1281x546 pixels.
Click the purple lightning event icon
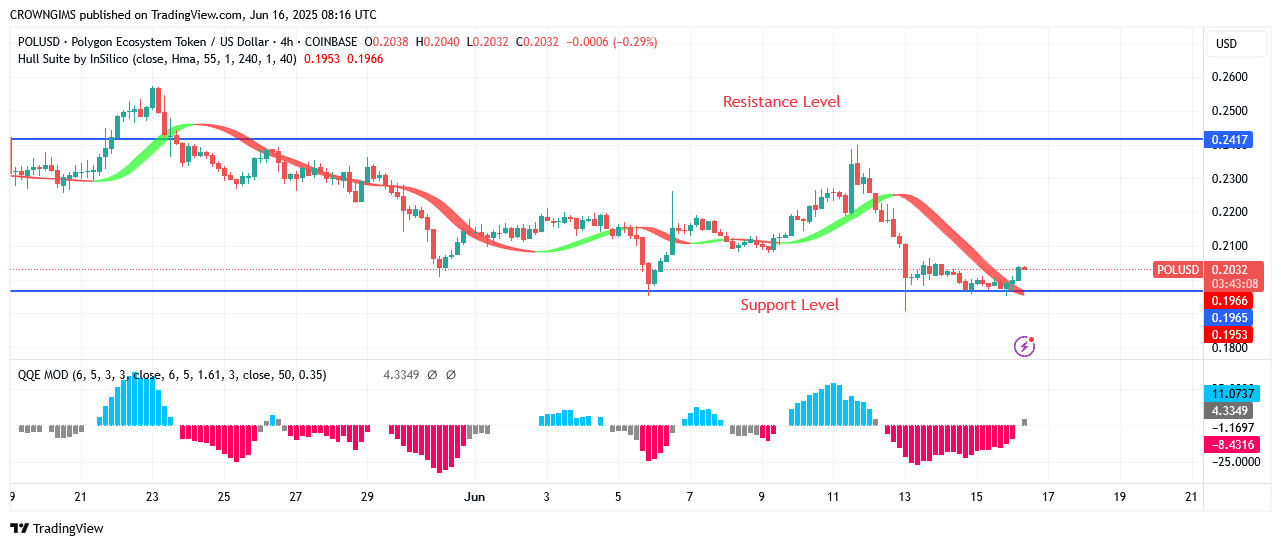click(1025, 346)
